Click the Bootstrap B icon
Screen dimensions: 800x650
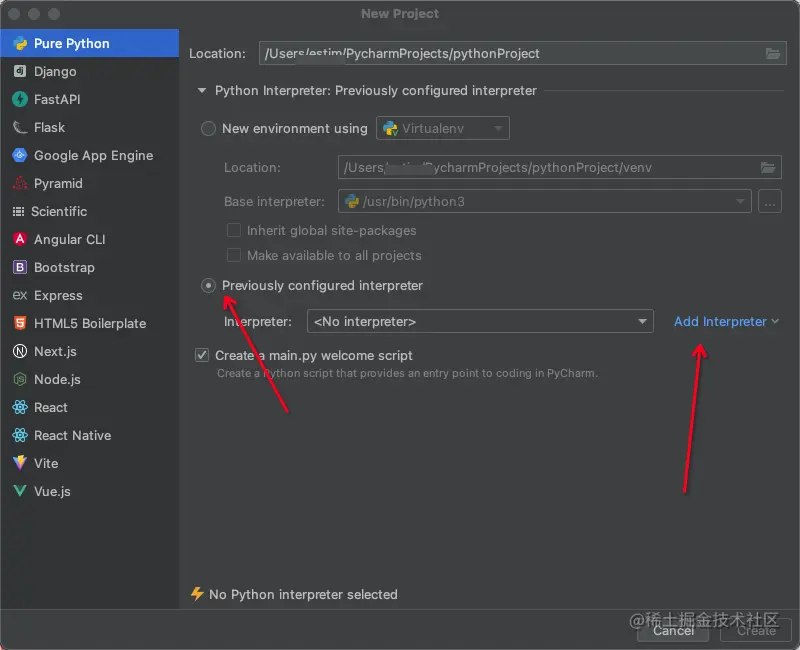click(20, 267)
